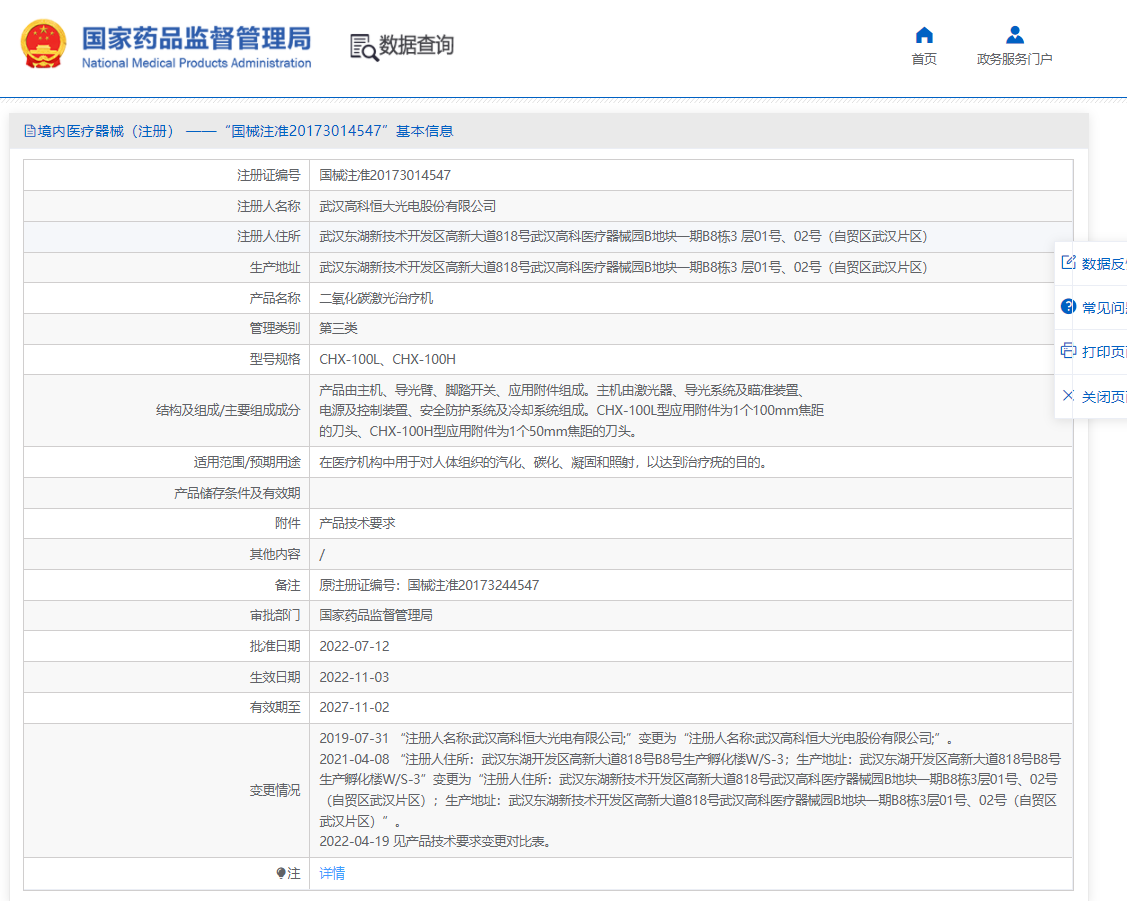Click the 变更情况 row label
This screenshot has height=901, width=1127.
(275, 790)
